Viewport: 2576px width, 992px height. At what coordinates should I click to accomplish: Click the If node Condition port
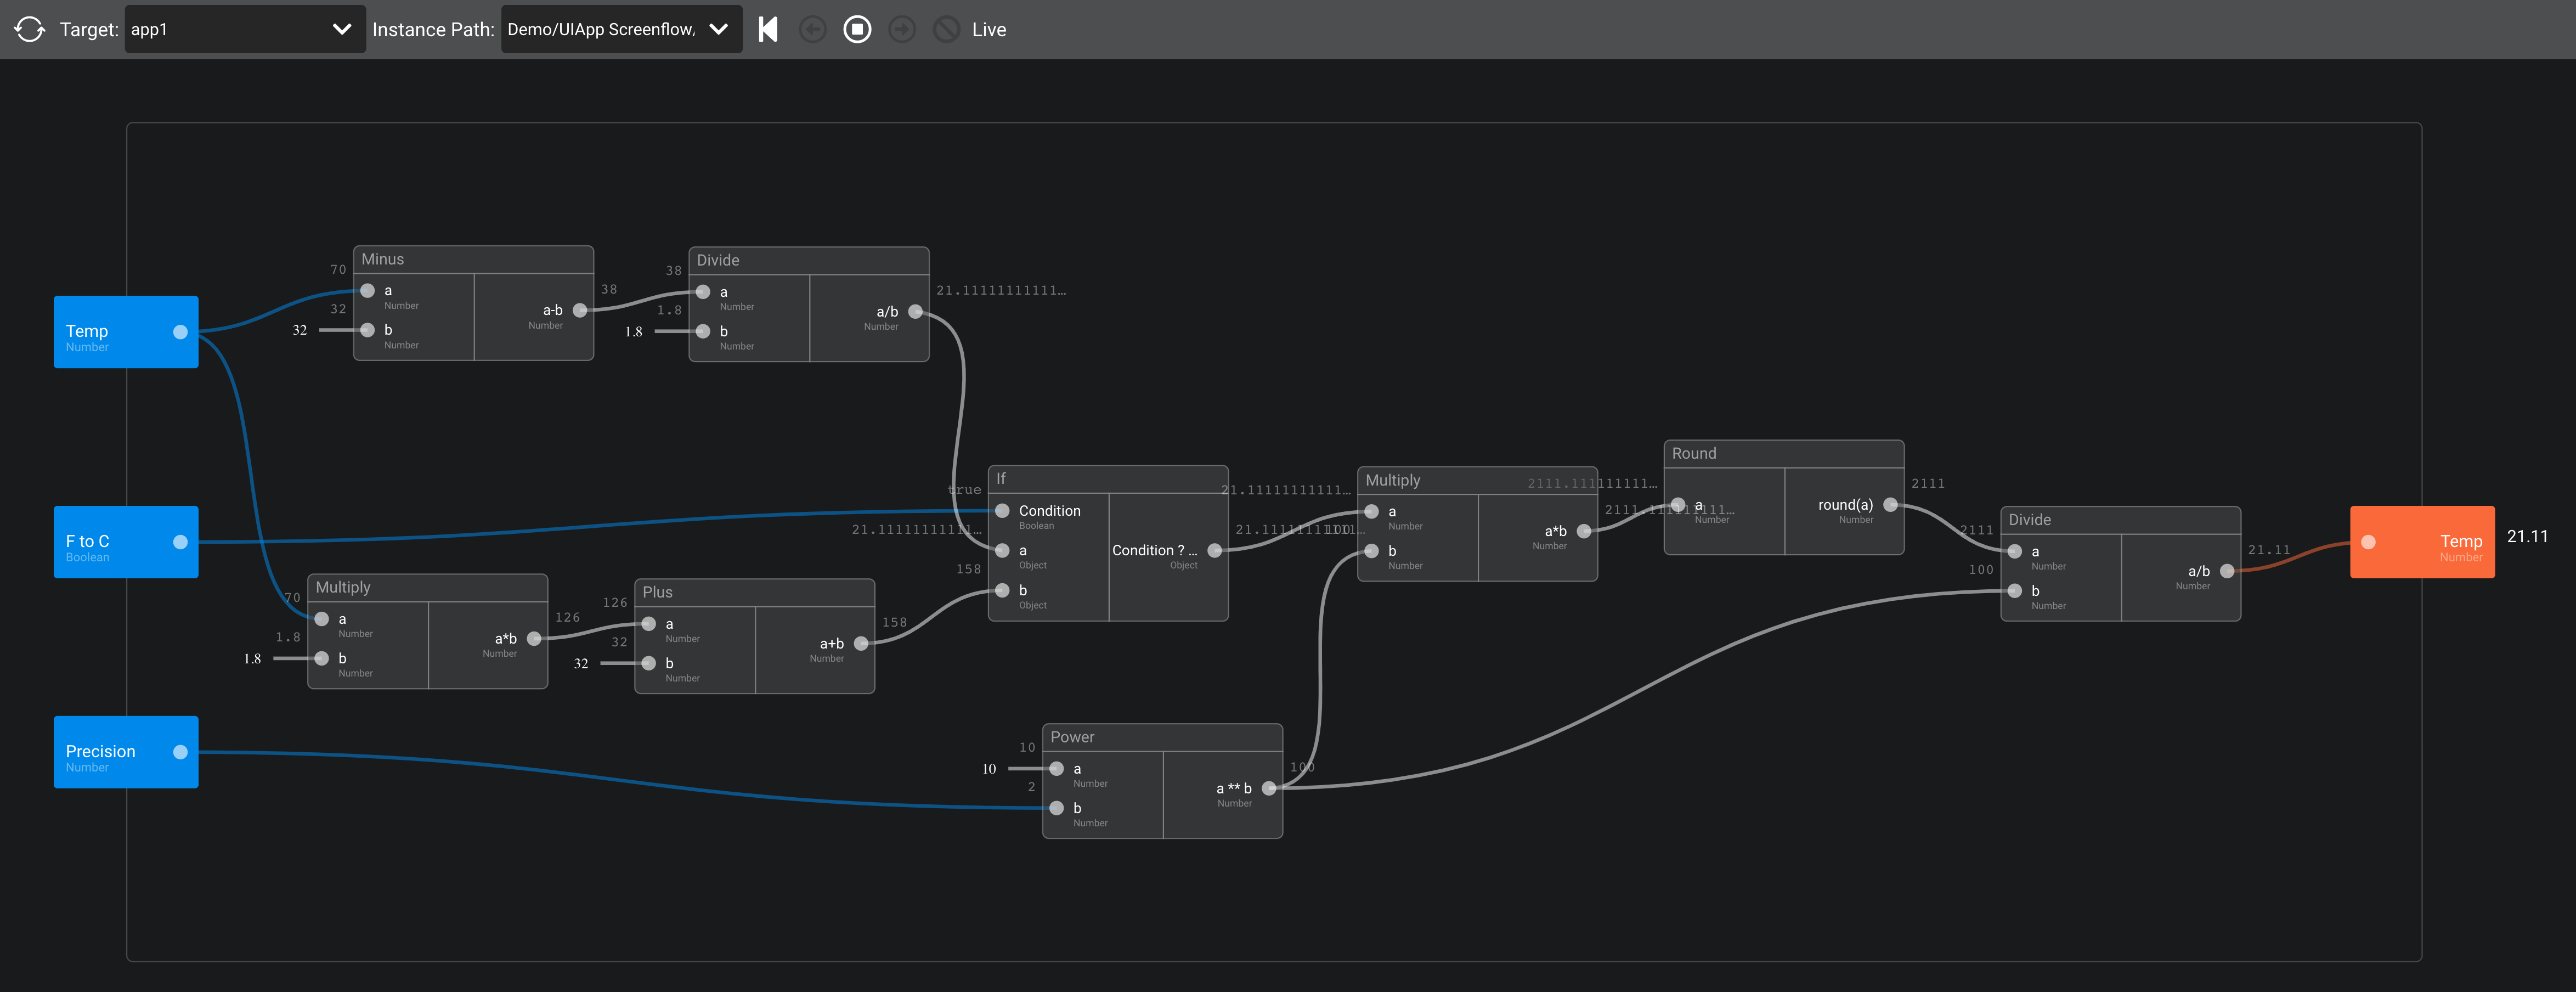[1002, 511]
